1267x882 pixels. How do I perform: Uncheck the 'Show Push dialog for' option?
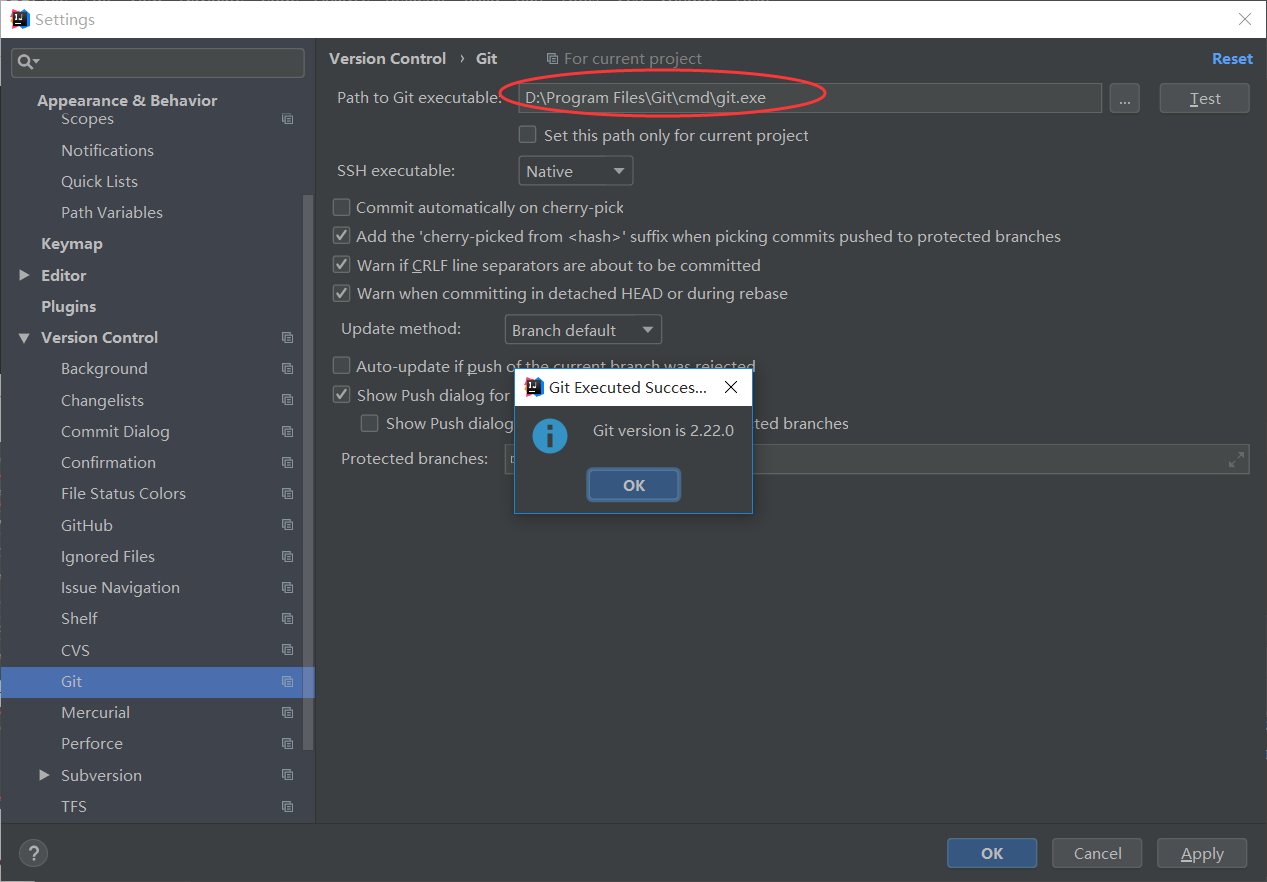341,395
